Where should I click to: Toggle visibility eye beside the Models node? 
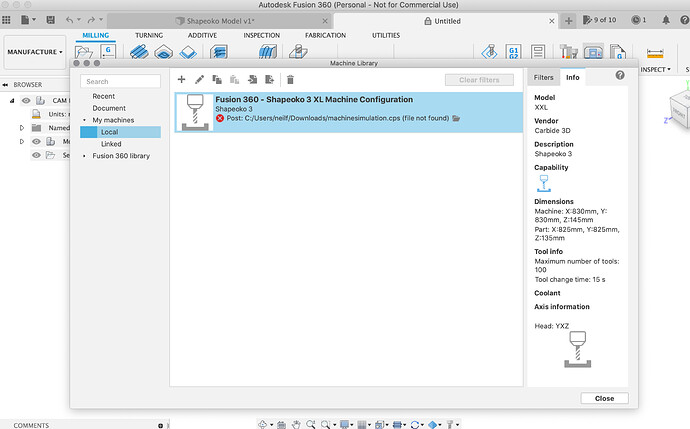click(37, 142)
